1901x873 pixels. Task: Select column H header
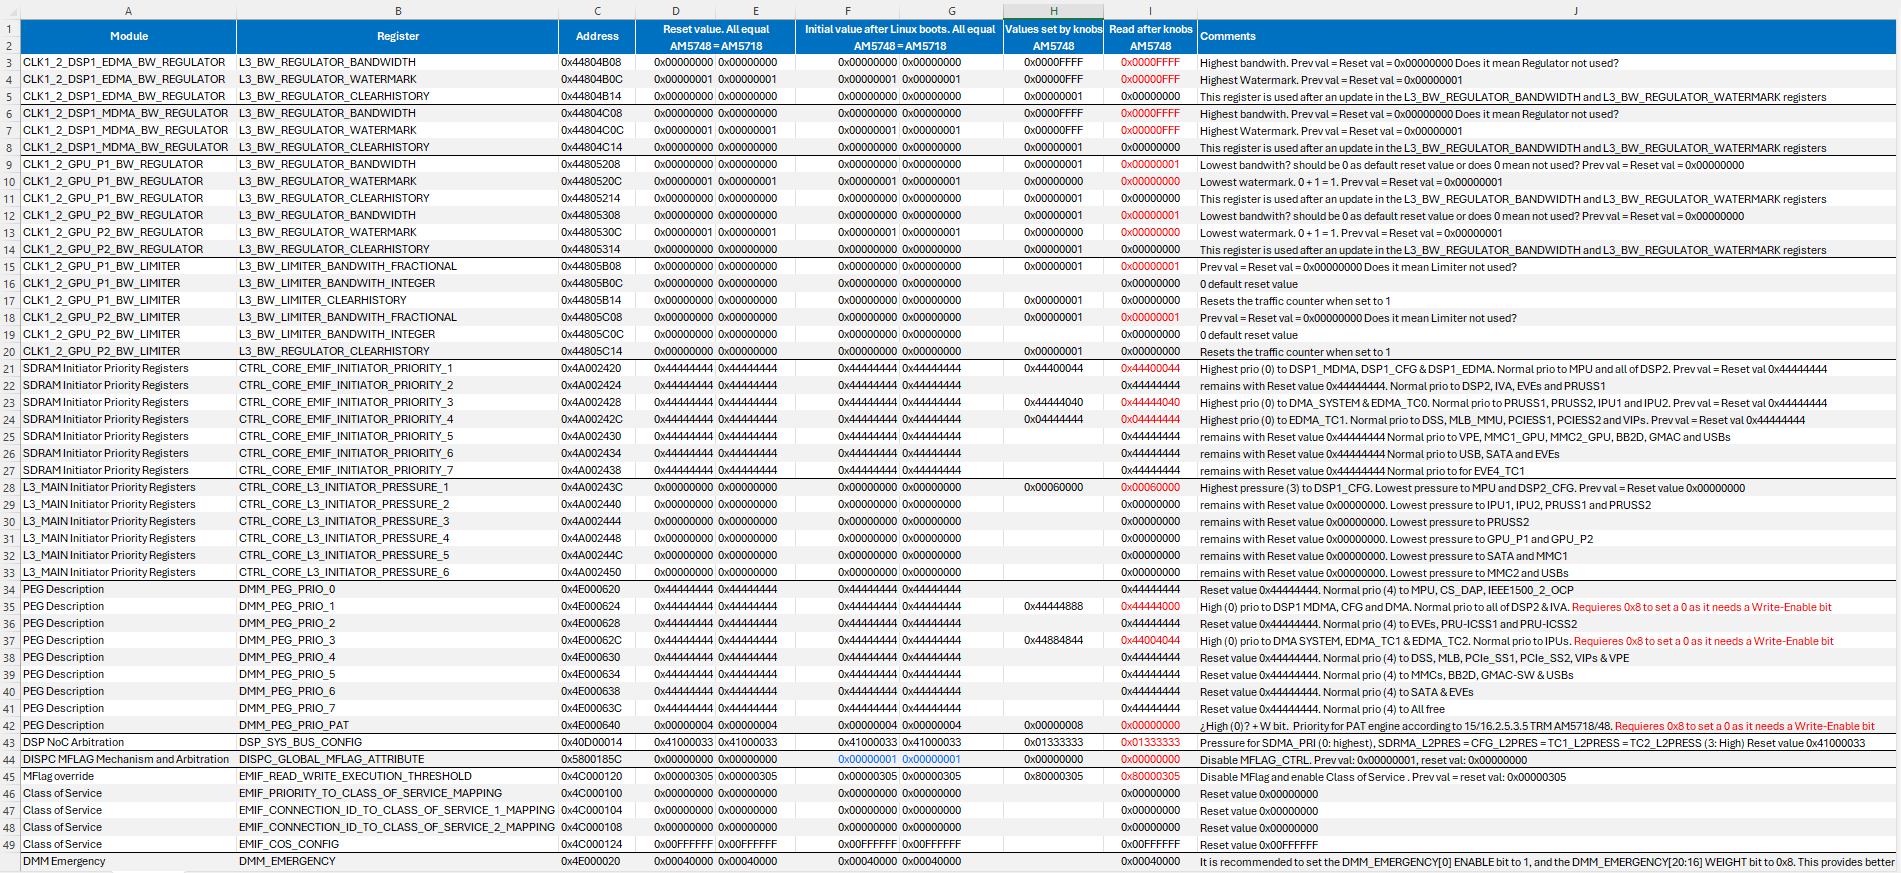click(x=1053, y=11)
